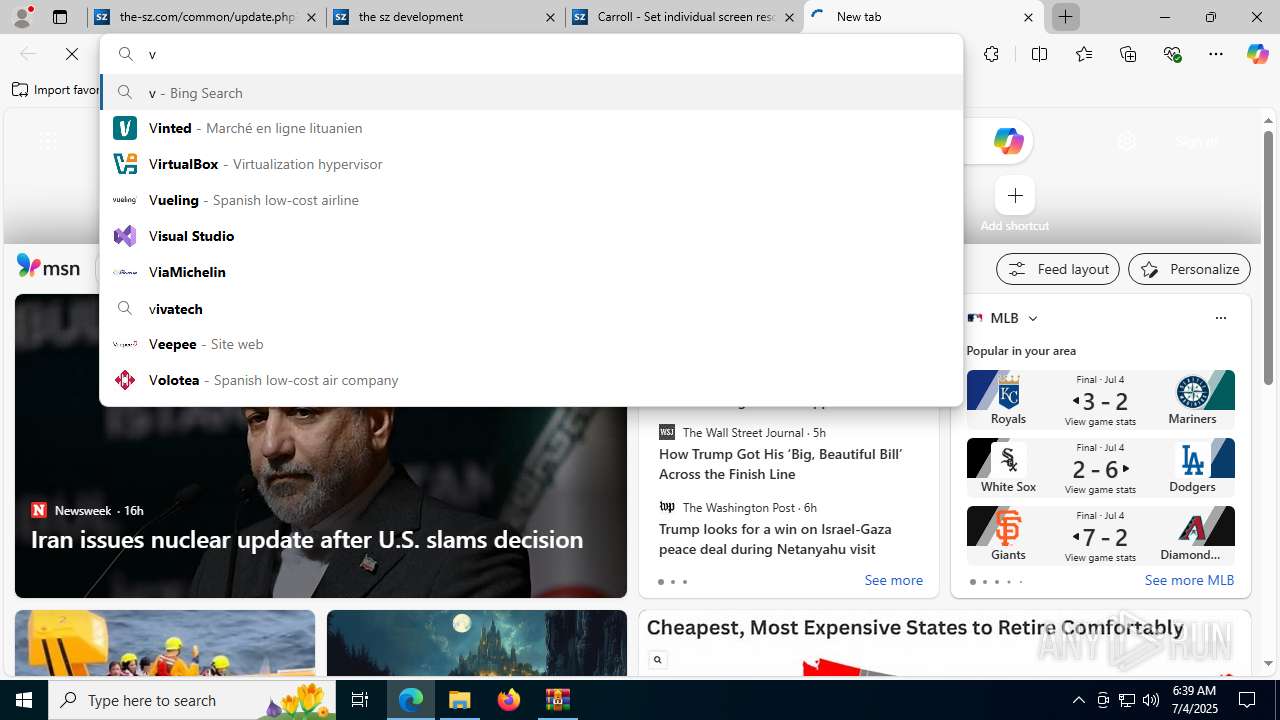Select the Visual Studio suggestion
The height and width of the screenshot is (720, 1280).
(531, 236)
